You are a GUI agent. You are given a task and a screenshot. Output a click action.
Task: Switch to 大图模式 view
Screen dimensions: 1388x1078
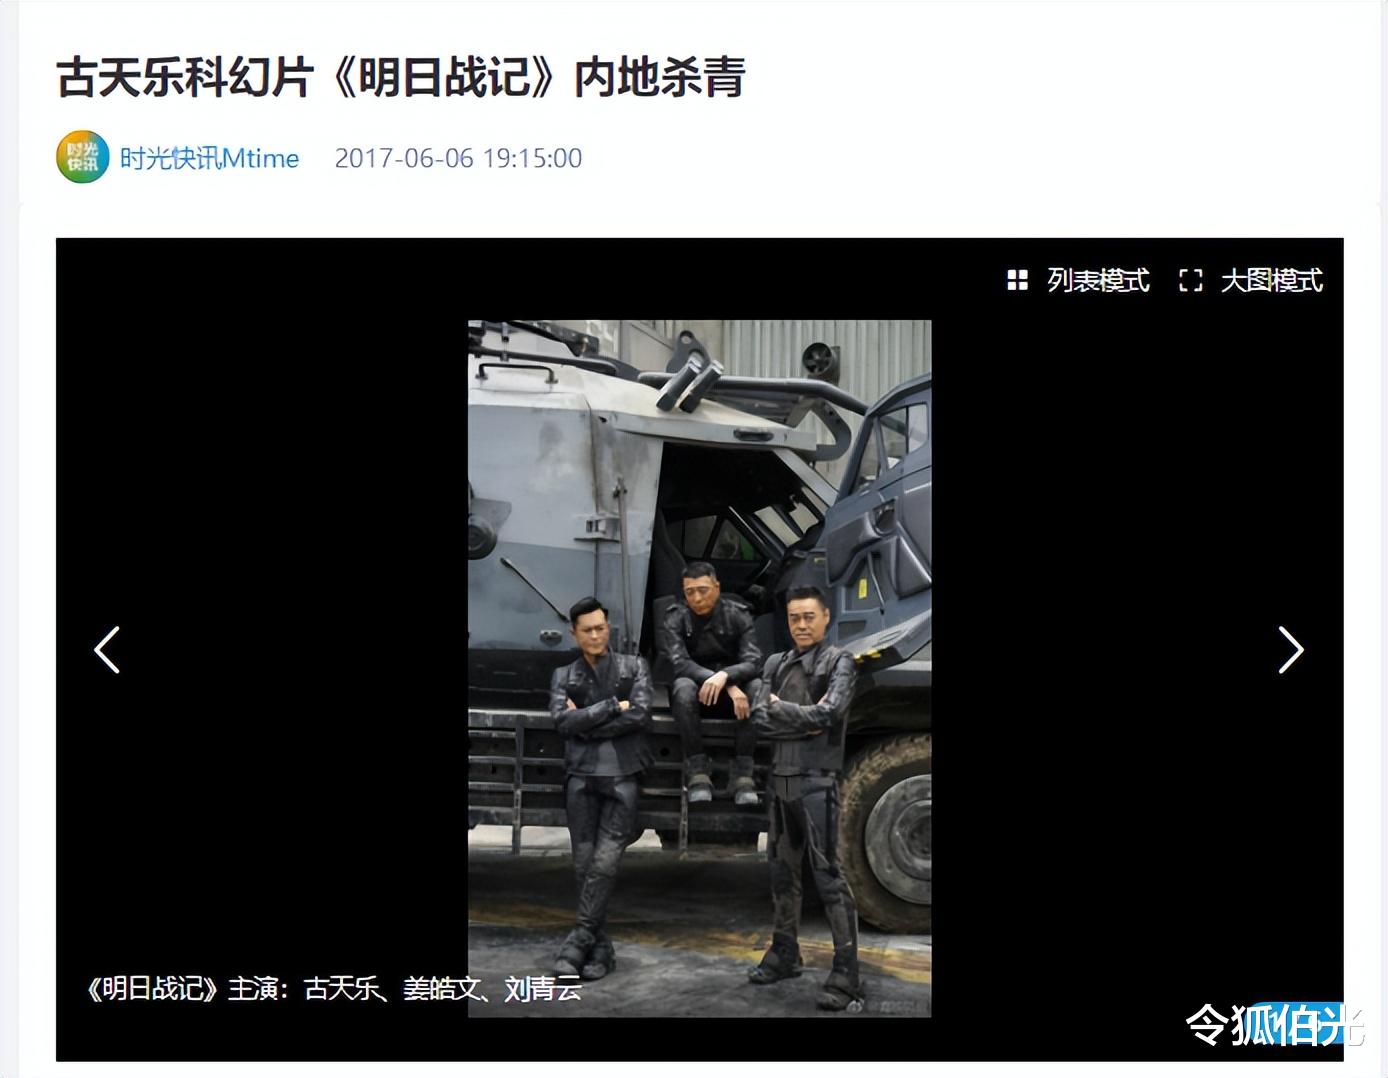click(1271, 280)
